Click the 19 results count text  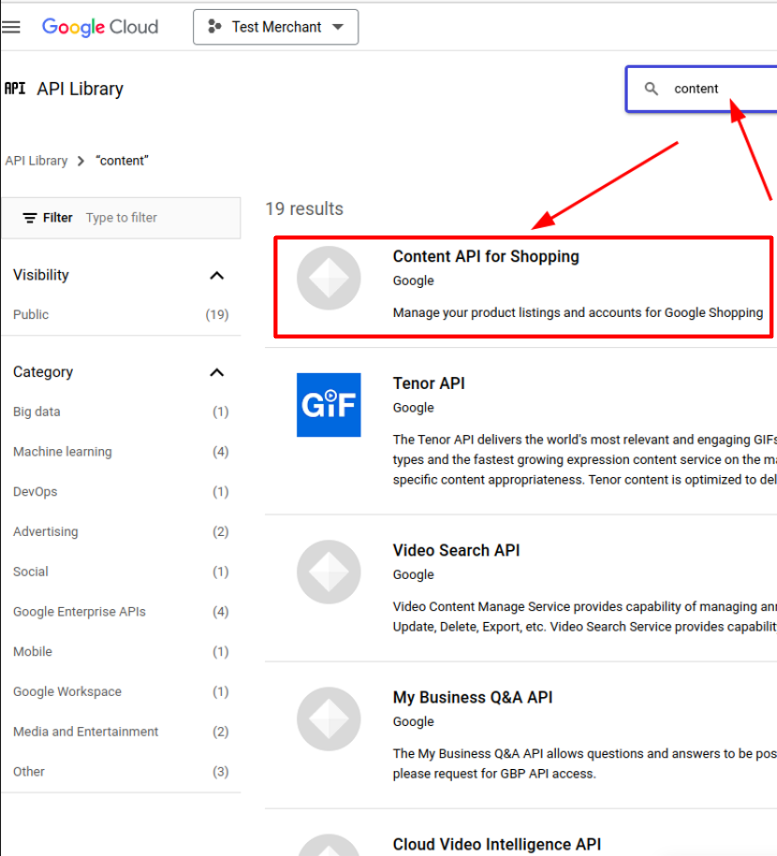[x=304, y=209]
